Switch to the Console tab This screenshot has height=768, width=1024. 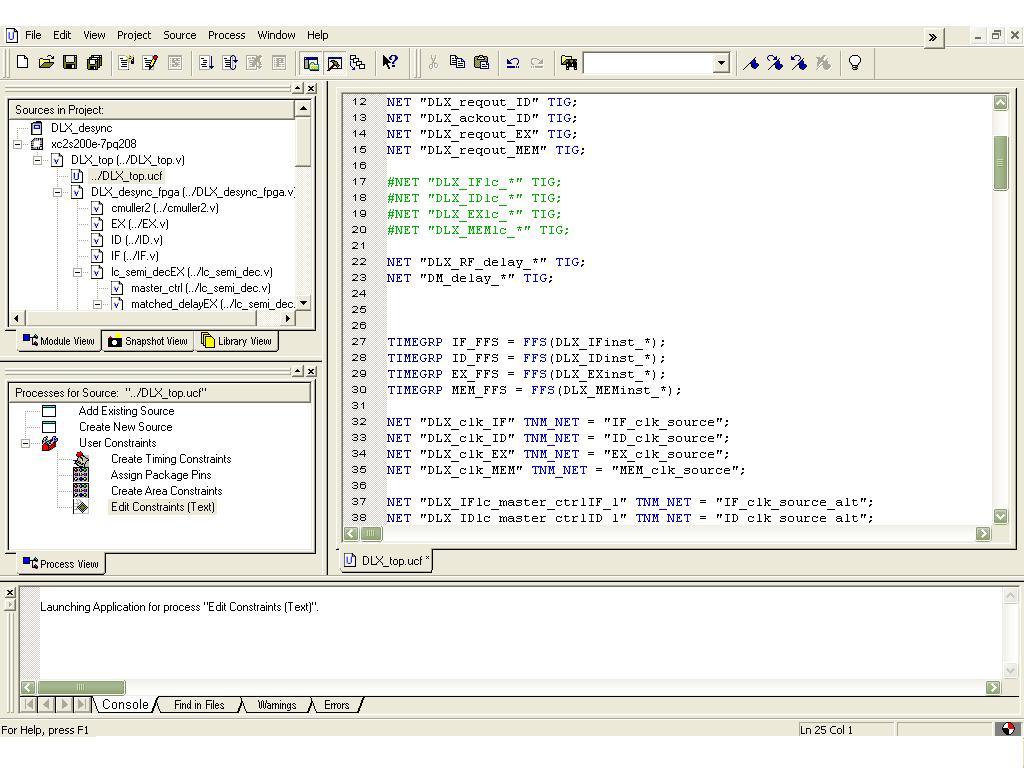125,705
